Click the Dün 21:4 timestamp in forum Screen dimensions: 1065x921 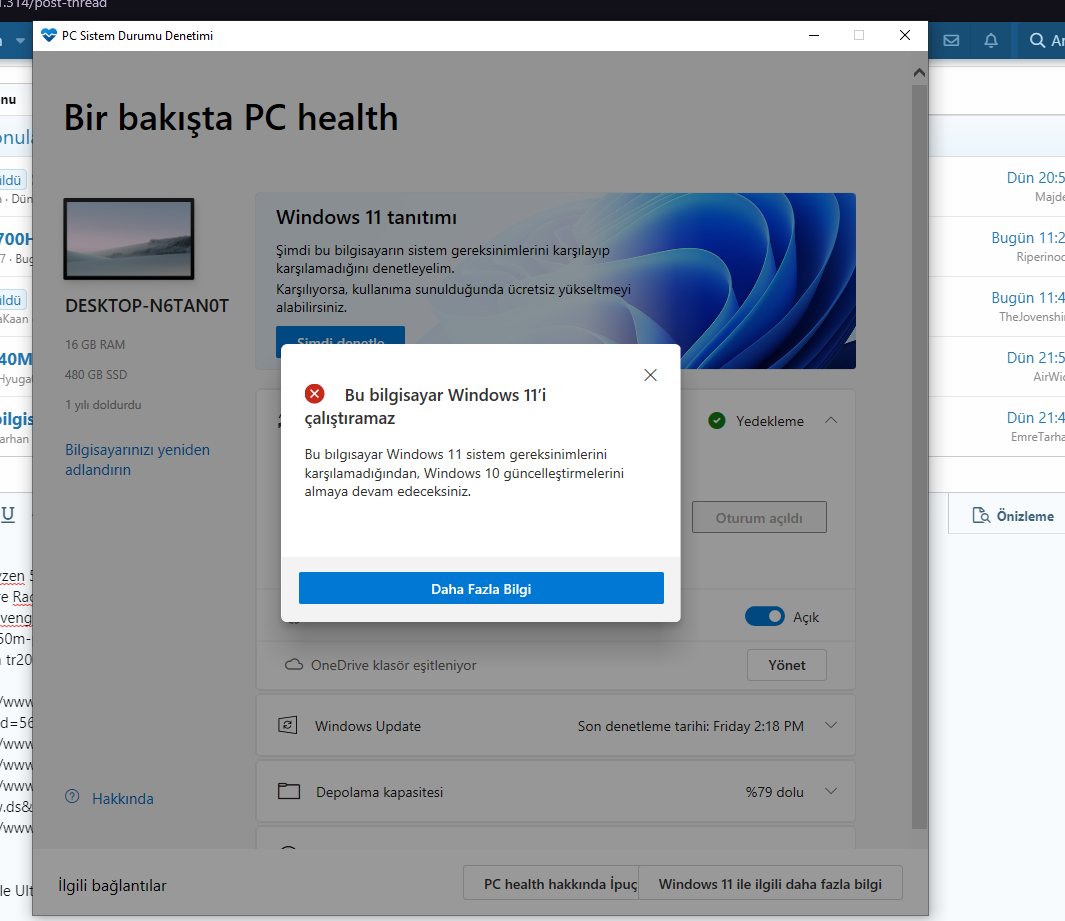(1035, 417)
